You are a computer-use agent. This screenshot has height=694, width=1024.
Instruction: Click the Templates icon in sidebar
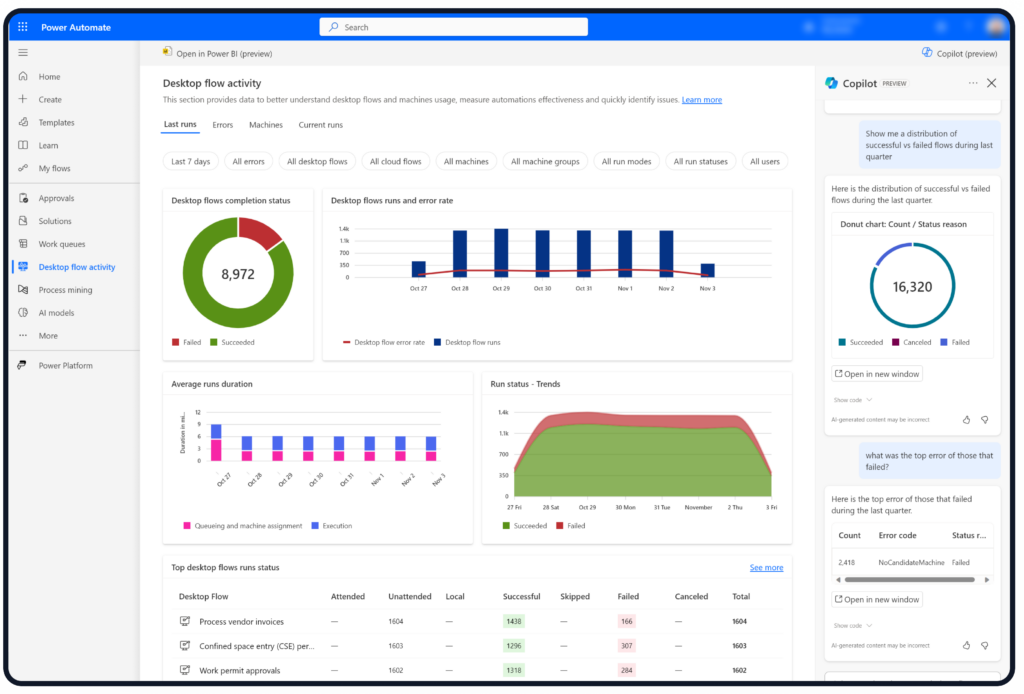[x=23, y=122]
